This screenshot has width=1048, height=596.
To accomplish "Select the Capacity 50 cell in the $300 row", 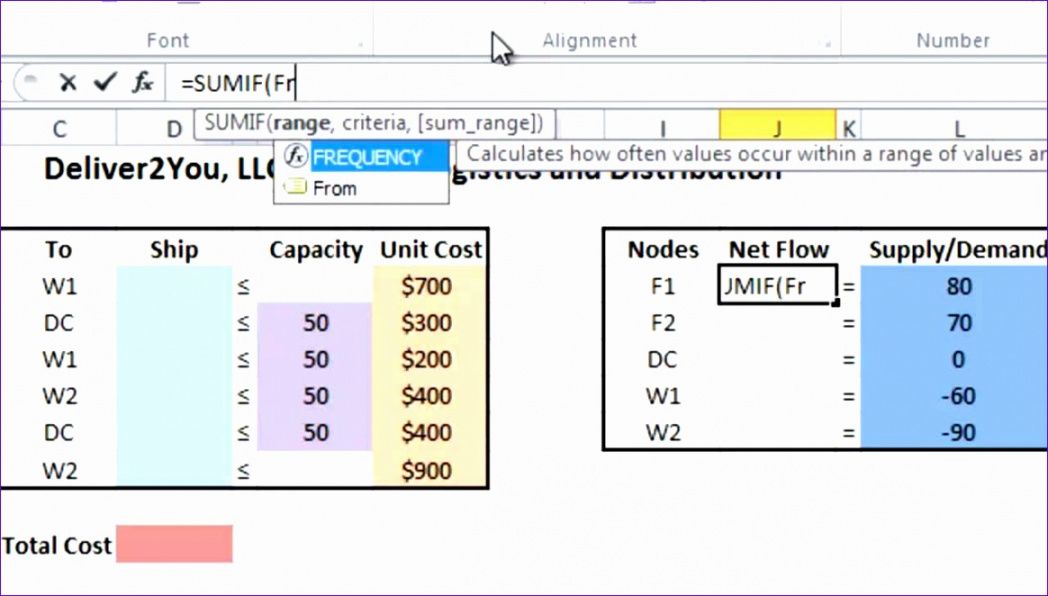I will click(x=314, y=323).
